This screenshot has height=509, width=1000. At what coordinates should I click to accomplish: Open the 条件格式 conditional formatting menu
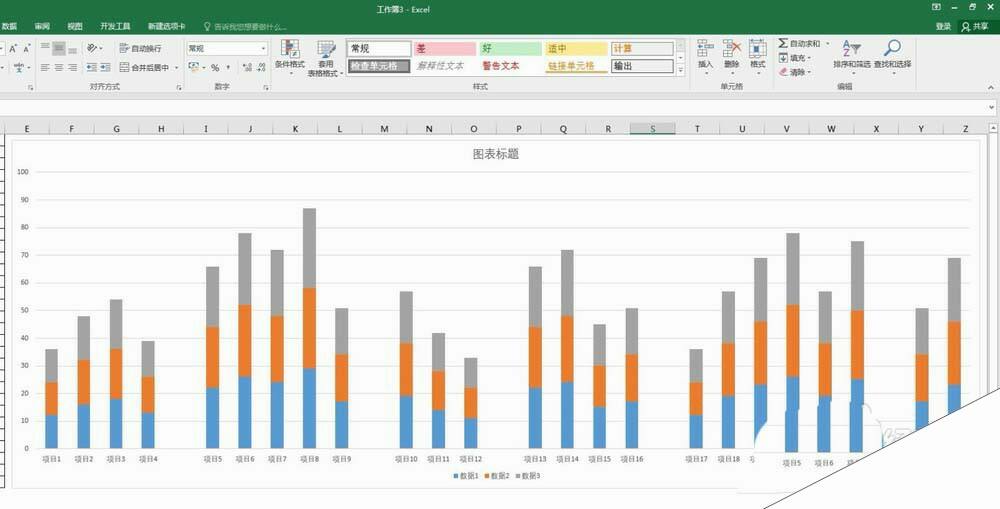pos(290,55)
